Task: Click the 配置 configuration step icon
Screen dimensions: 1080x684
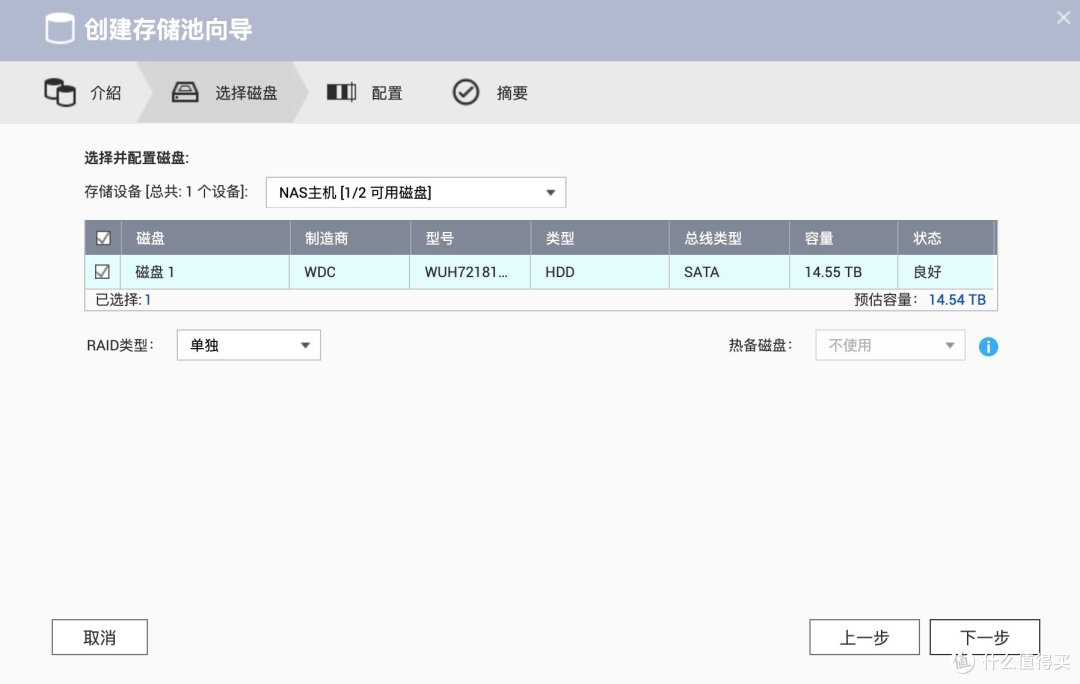Action: [x=341, y=92]
